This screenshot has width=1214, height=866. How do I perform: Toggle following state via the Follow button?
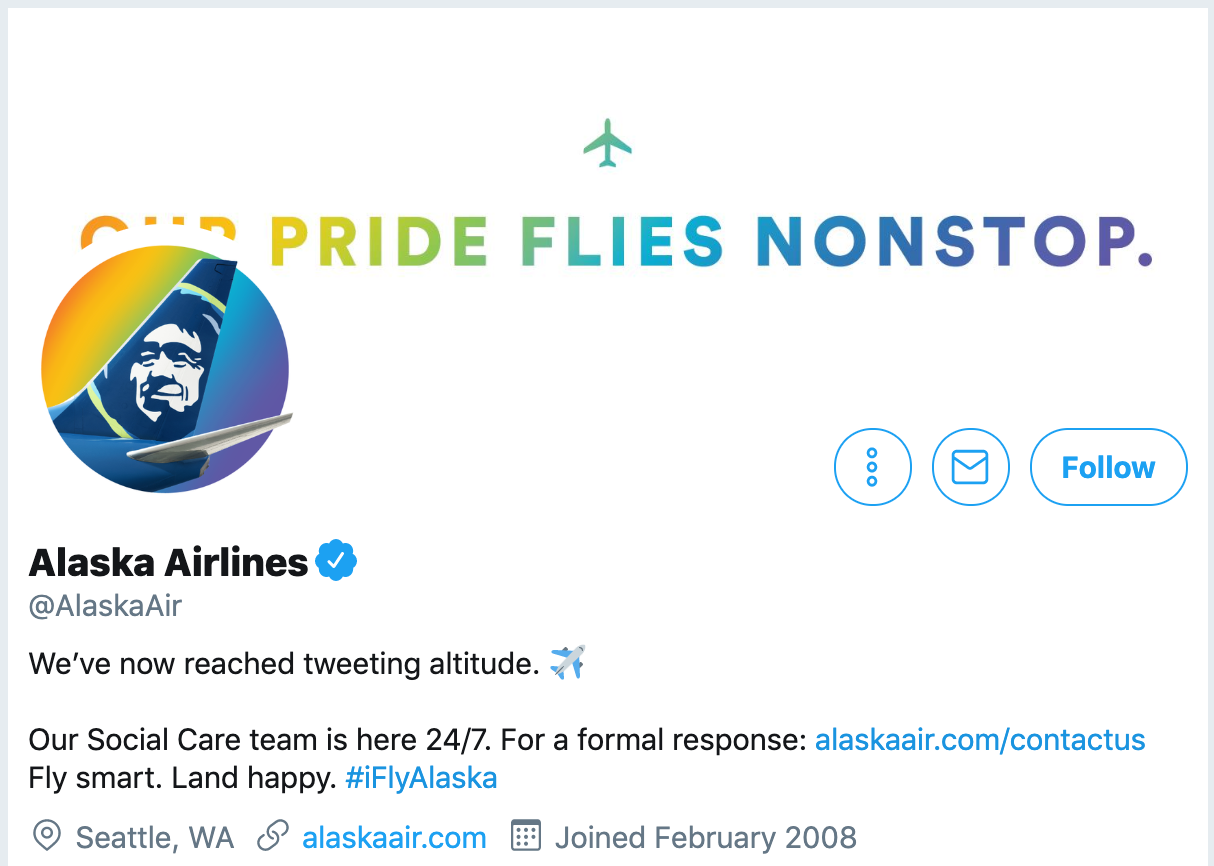click(x=1108, y=466)
